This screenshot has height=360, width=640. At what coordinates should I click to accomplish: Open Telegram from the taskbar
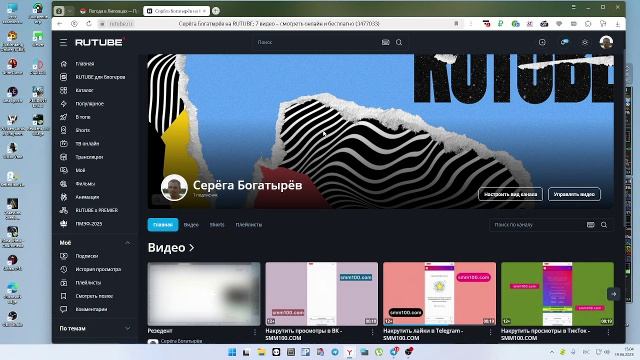coord(335,352)
